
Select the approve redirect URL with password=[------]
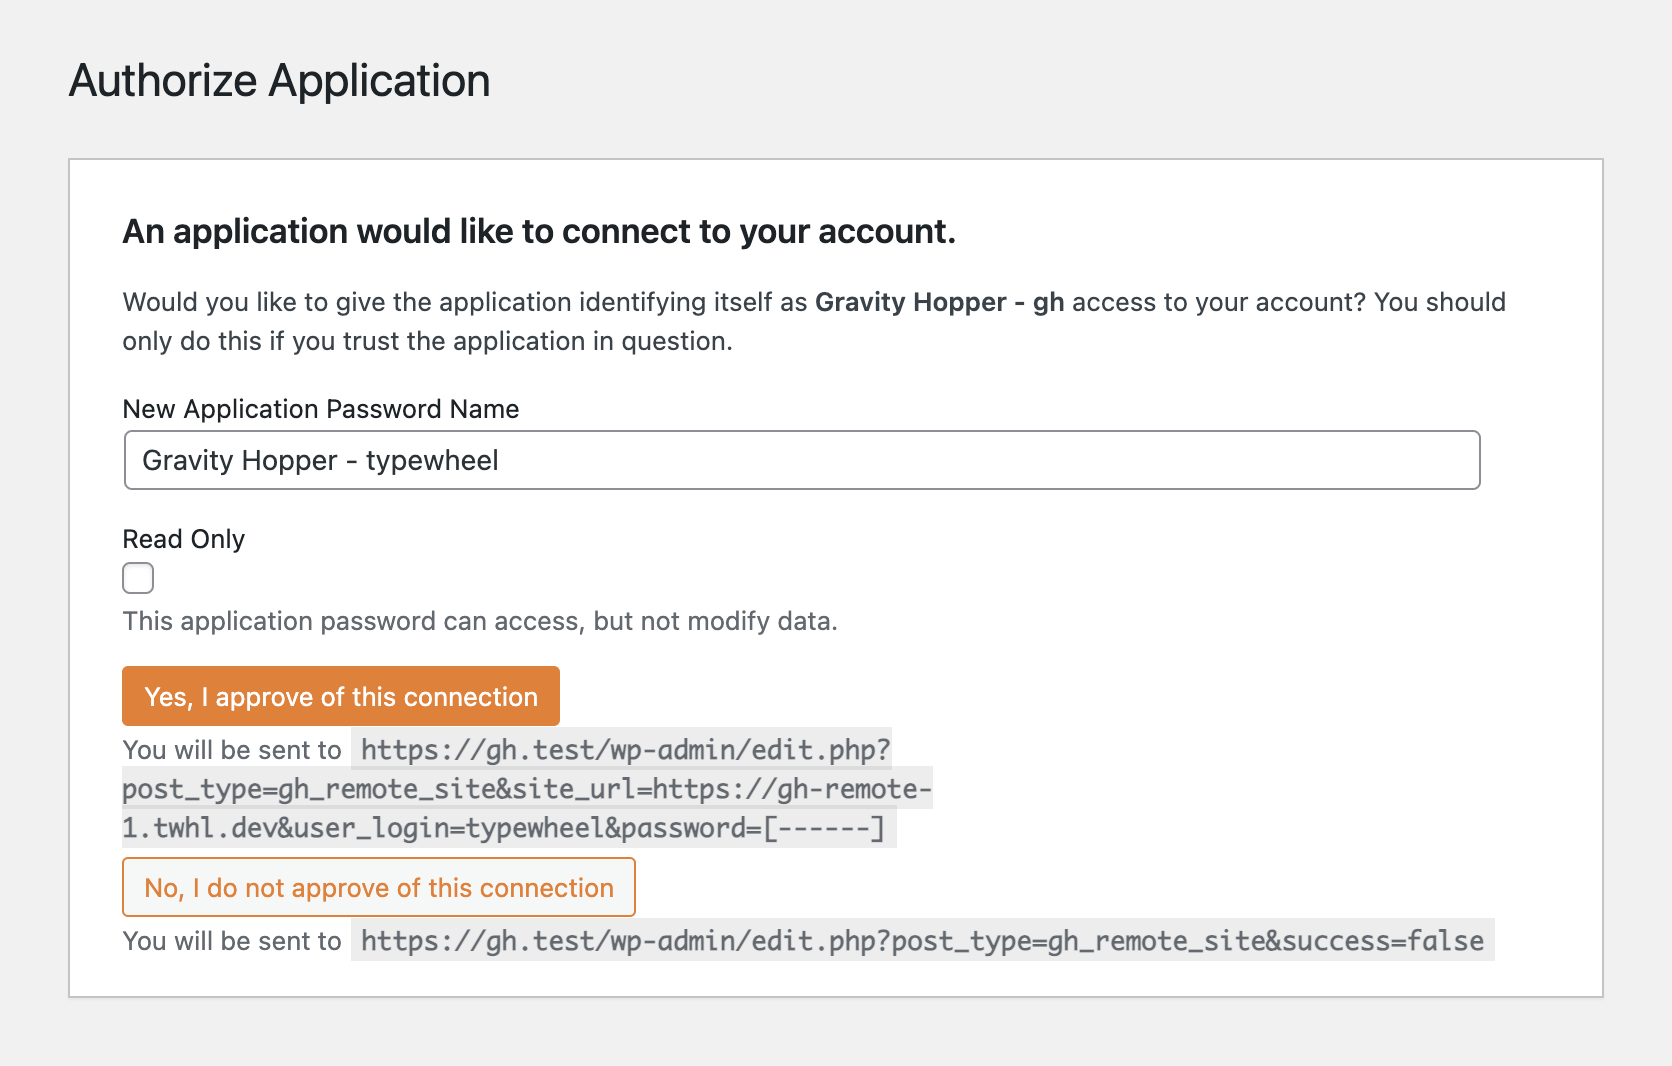[x=527, y=789]
